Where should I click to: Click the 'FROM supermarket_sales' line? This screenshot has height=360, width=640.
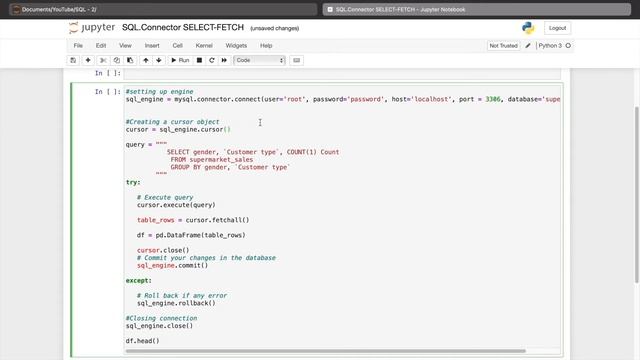click(212, 160)
